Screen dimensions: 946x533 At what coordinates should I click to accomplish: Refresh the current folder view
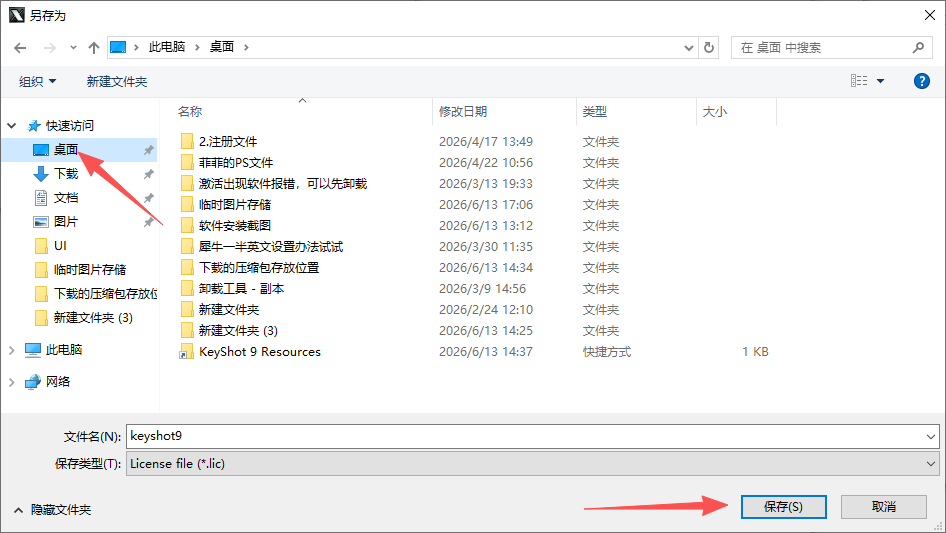point(709,48)
